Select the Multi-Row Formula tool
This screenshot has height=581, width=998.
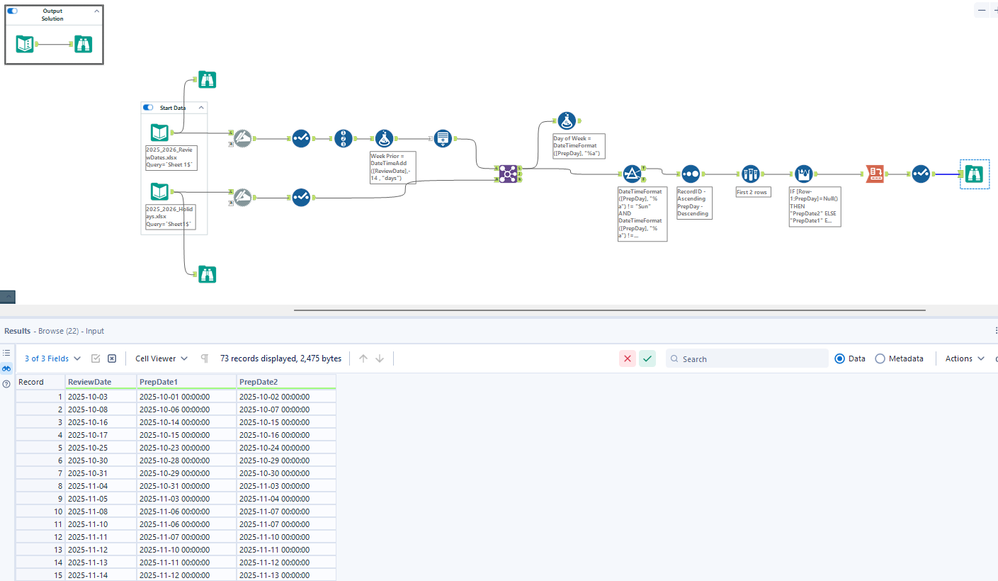pyautogui.click(x=804, y=174)
